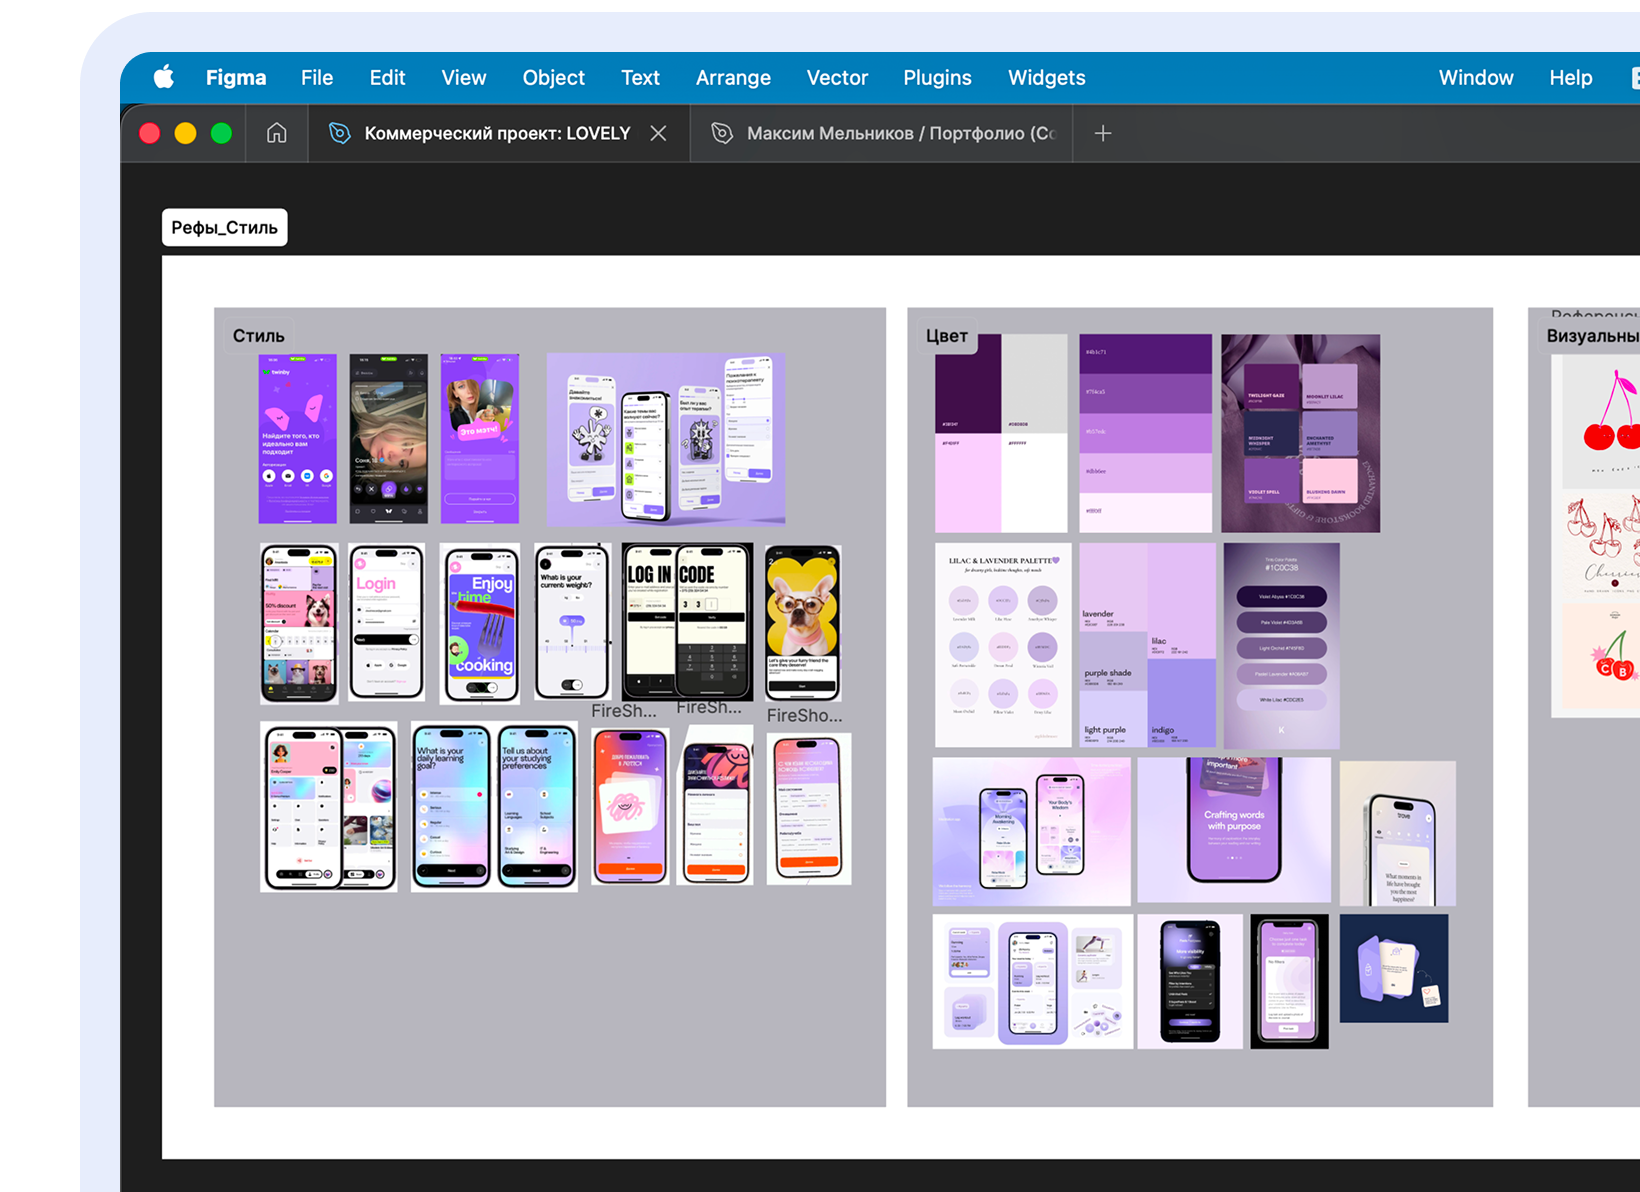Screen dimensions: 1640x1192
Task: Select the LOG IN CODE phone mockup
Action: (687, 620)
